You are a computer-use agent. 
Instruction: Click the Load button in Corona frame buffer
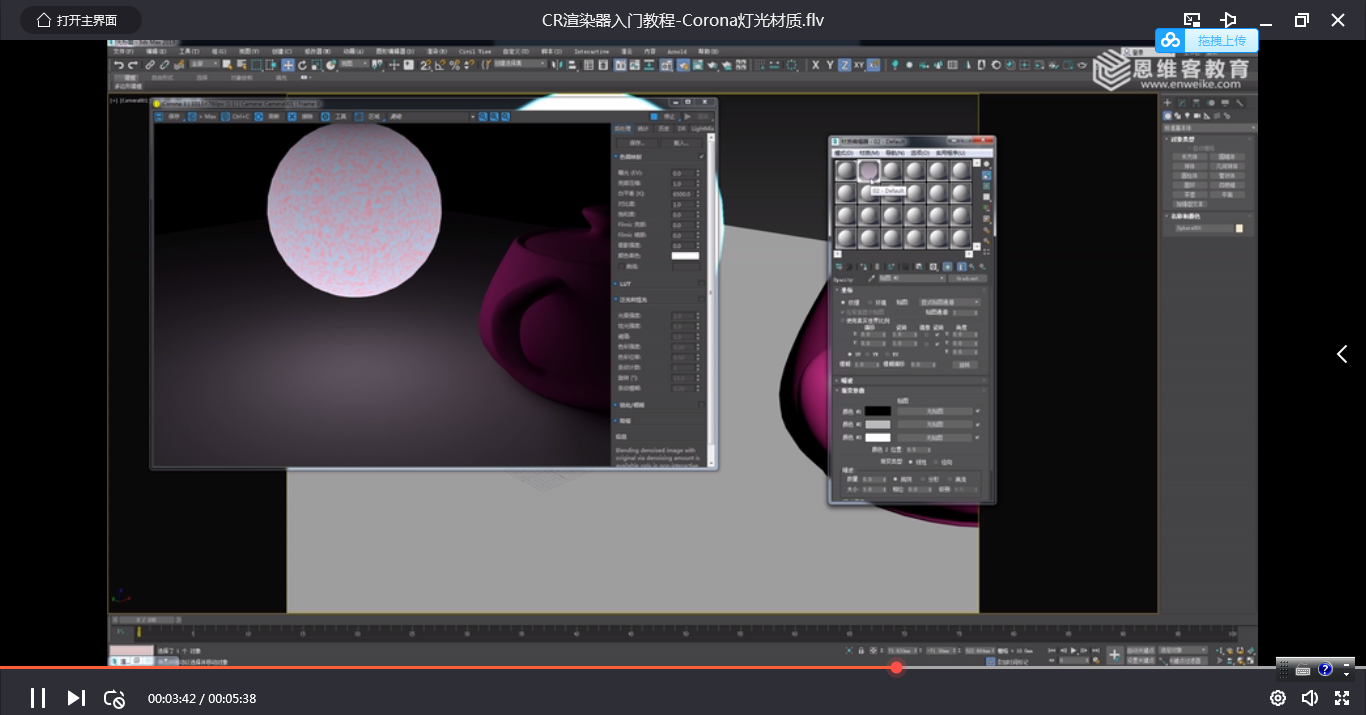point(681,143)
